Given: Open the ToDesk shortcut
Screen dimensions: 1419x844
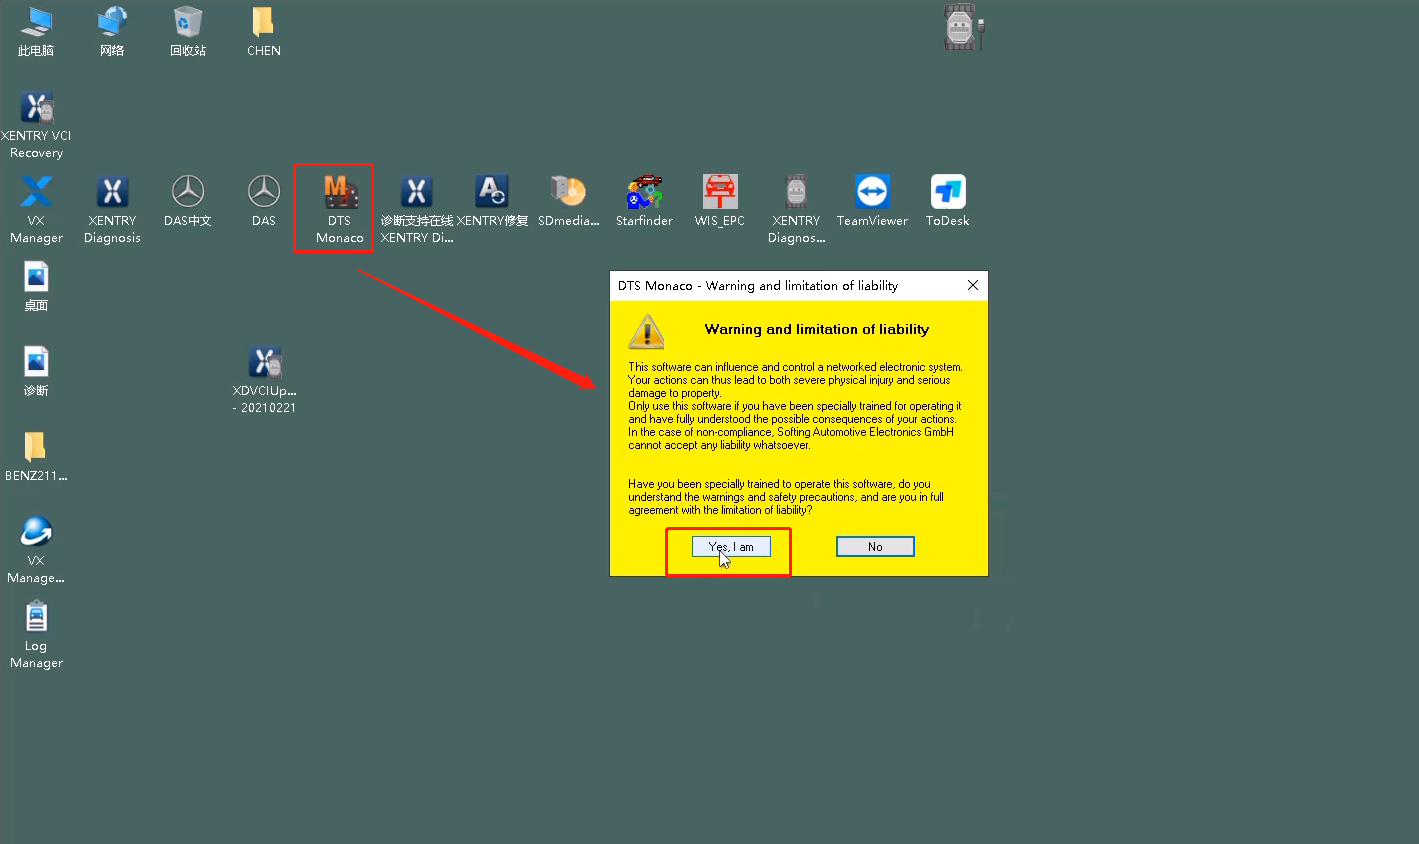Looking at the screenshot, I should tap(948, 201).
